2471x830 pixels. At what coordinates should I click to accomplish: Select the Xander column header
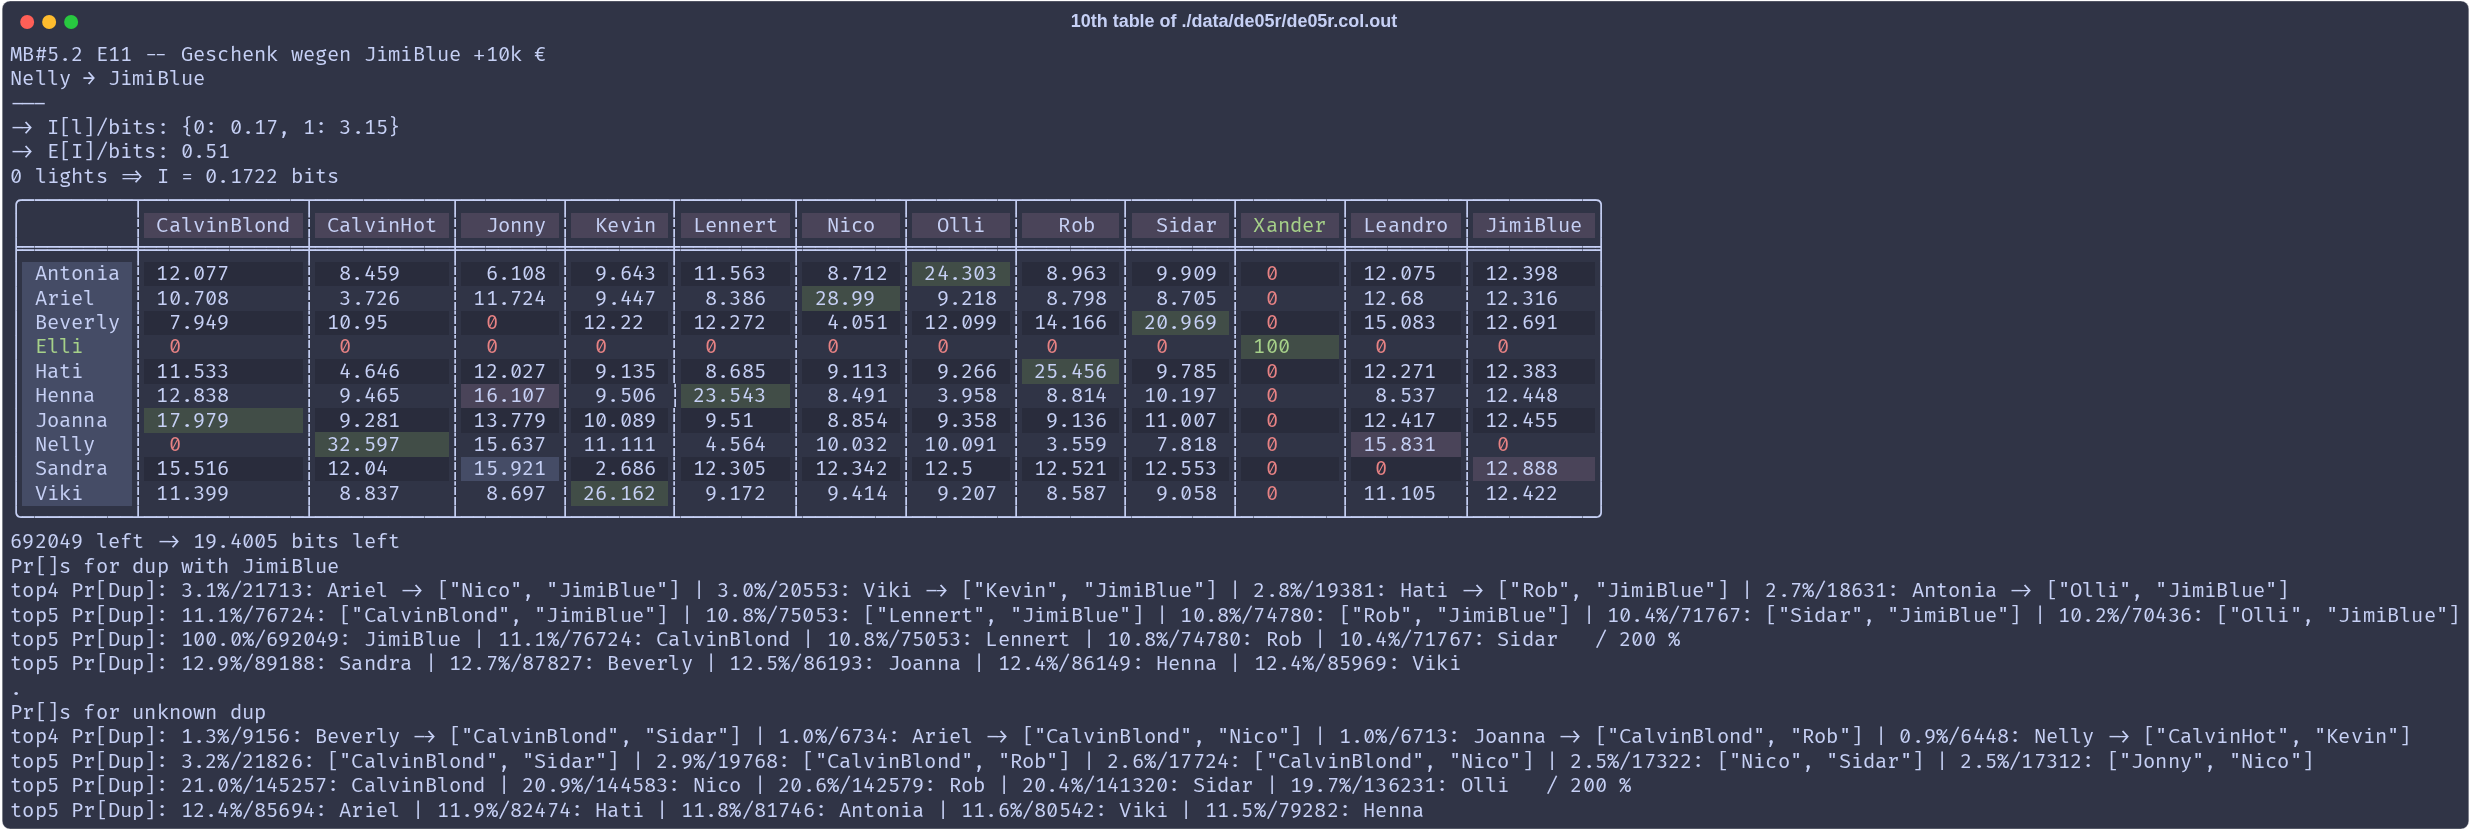point(1288,225)
